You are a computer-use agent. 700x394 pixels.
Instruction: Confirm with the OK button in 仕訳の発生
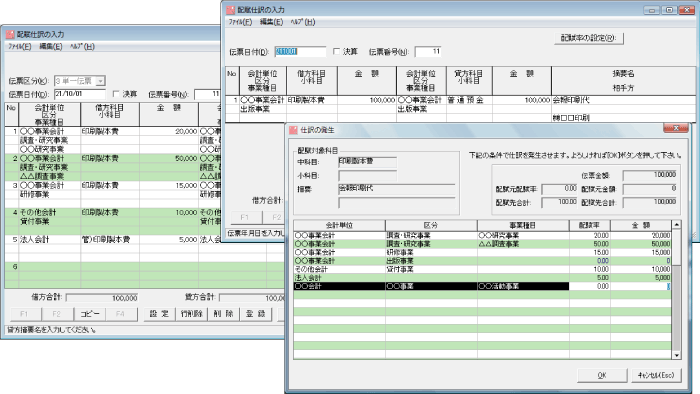[602, 375]
